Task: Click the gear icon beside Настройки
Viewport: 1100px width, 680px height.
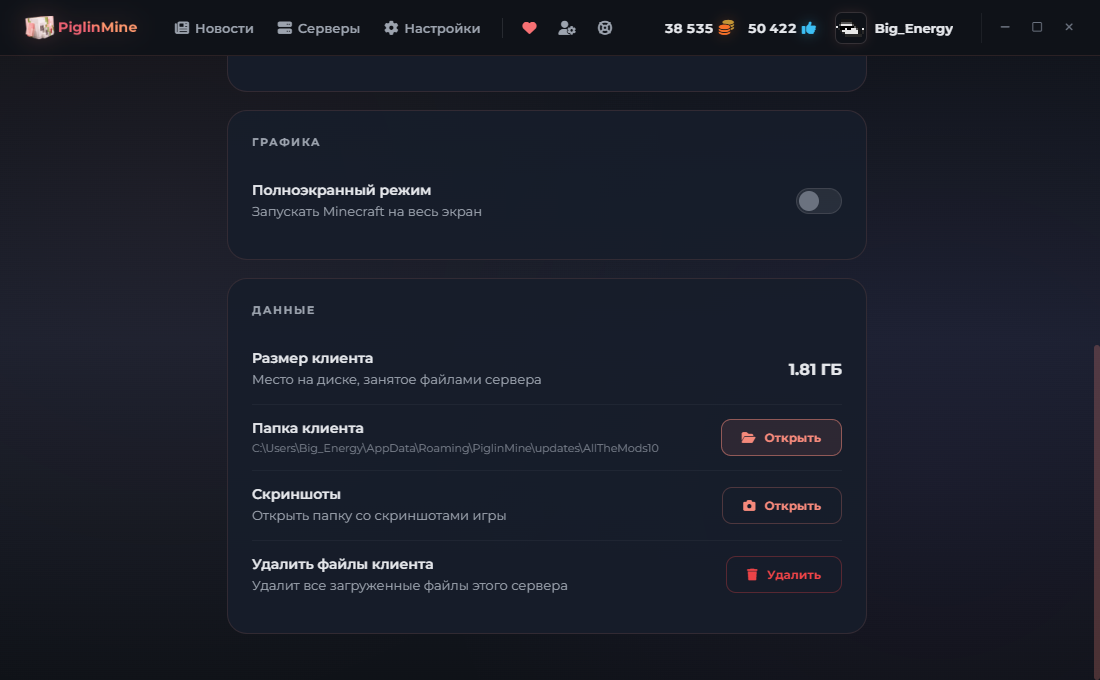Action: point(391,28)
